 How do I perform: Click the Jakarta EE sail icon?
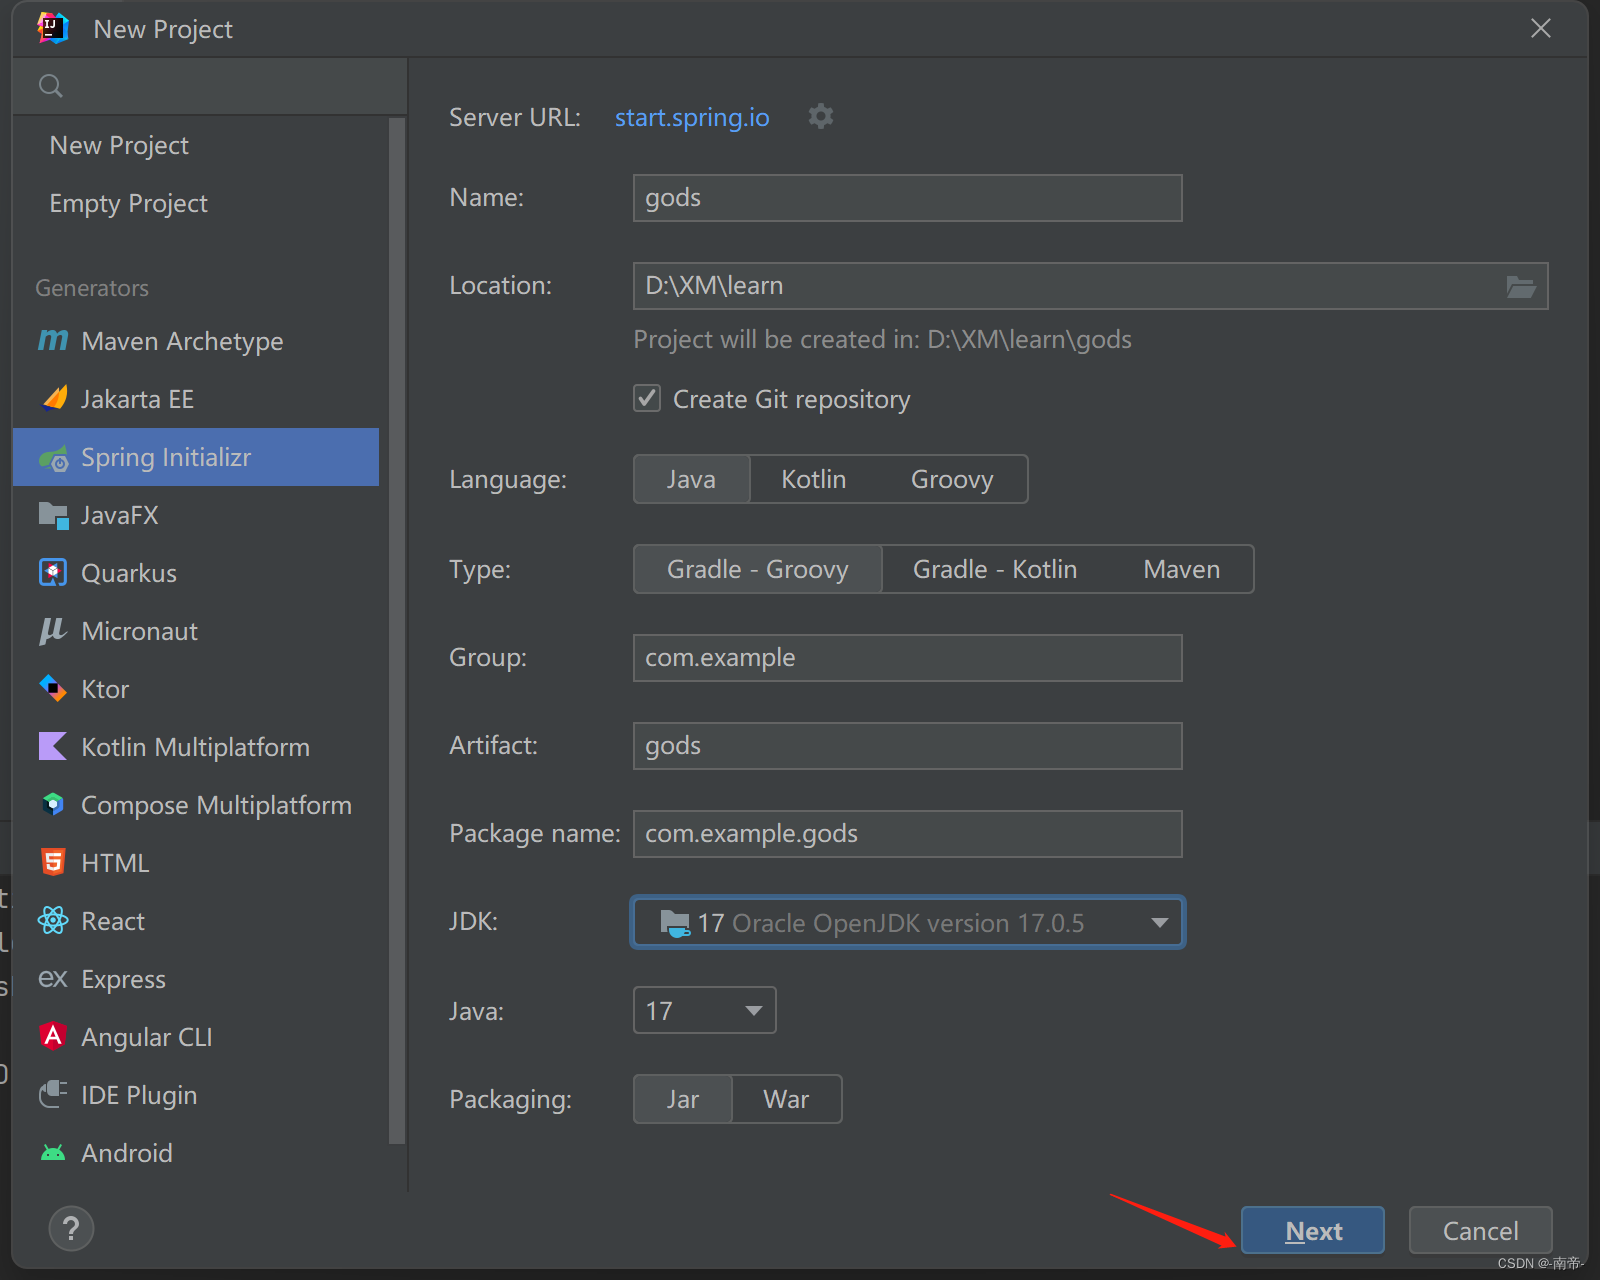54,398
